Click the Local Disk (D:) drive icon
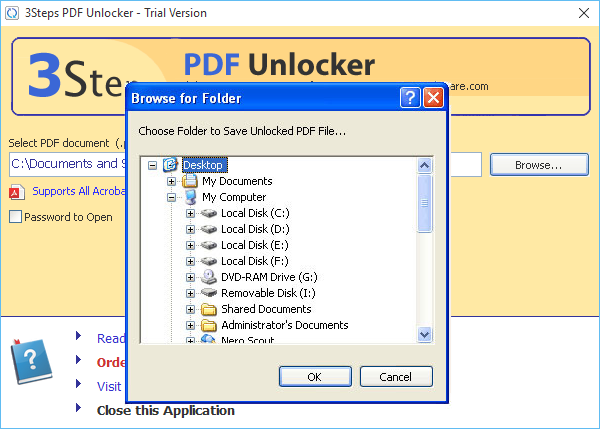 [x=209, y=229]
